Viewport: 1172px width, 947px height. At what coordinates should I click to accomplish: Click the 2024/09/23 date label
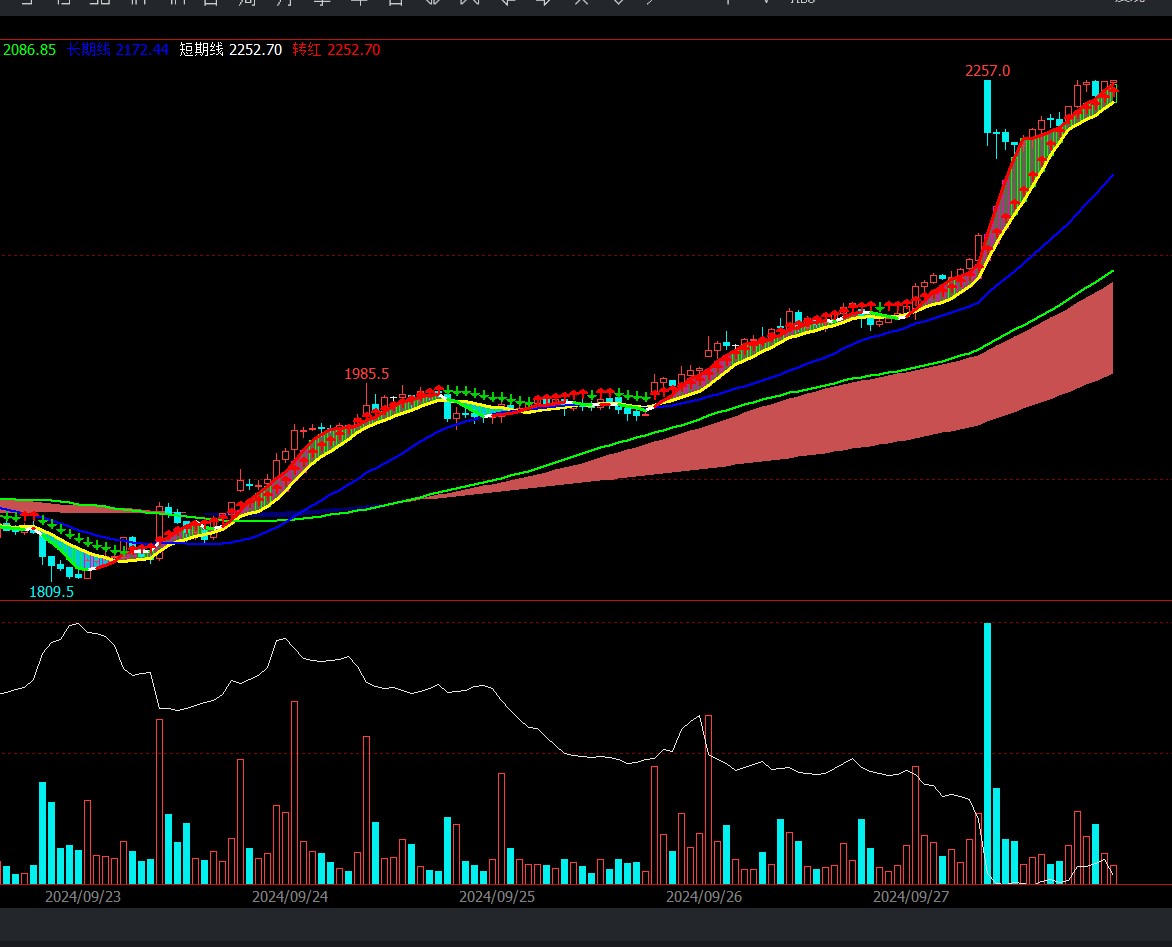point(83,896)
